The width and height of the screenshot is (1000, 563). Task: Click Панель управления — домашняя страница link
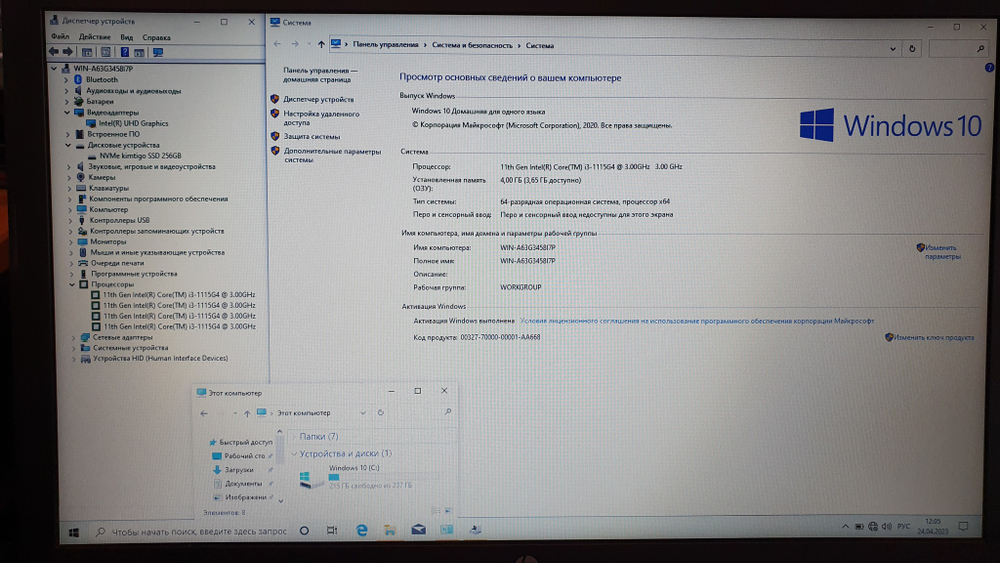(x=319, y=75)
